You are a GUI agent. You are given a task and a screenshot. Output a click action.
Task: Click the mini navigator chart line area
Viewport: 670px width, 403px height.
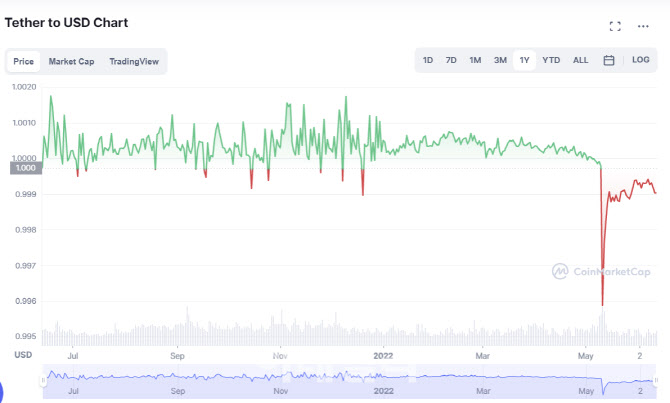coord(350,381)
